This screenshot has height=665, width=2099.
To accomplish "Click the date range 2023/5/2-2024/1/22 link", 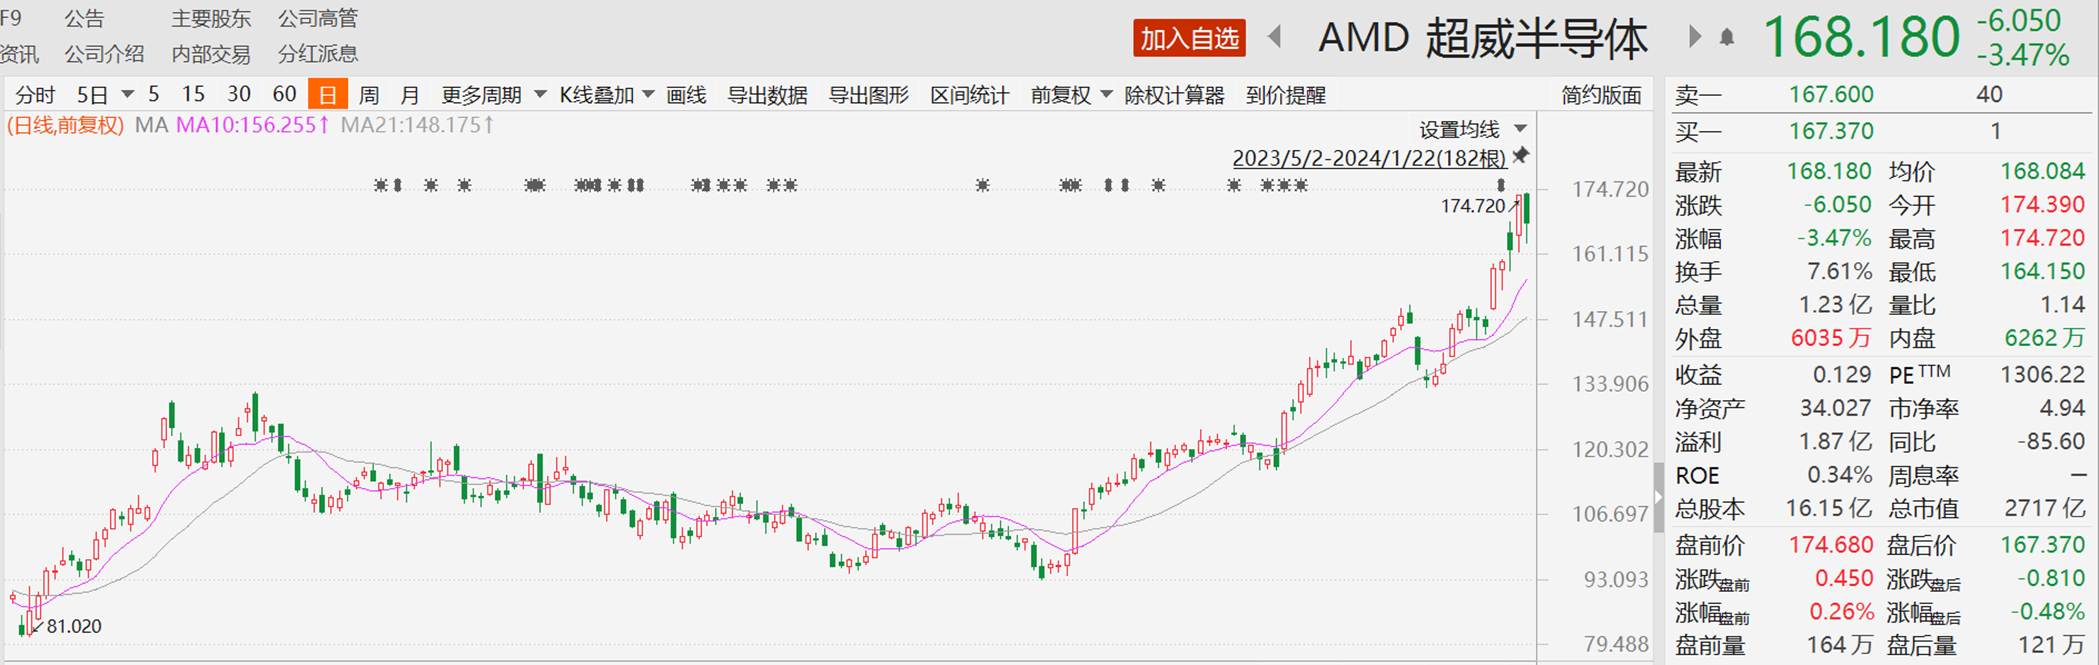I will click(x=1368, y=158).
